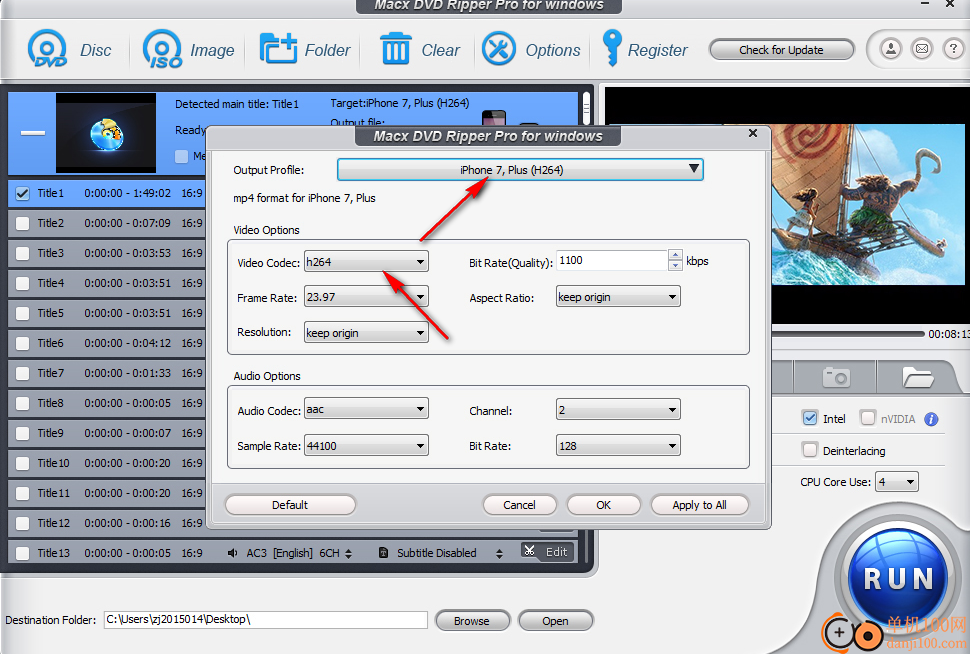Open the audio Bit Rate dropdown

pos(618,445)
